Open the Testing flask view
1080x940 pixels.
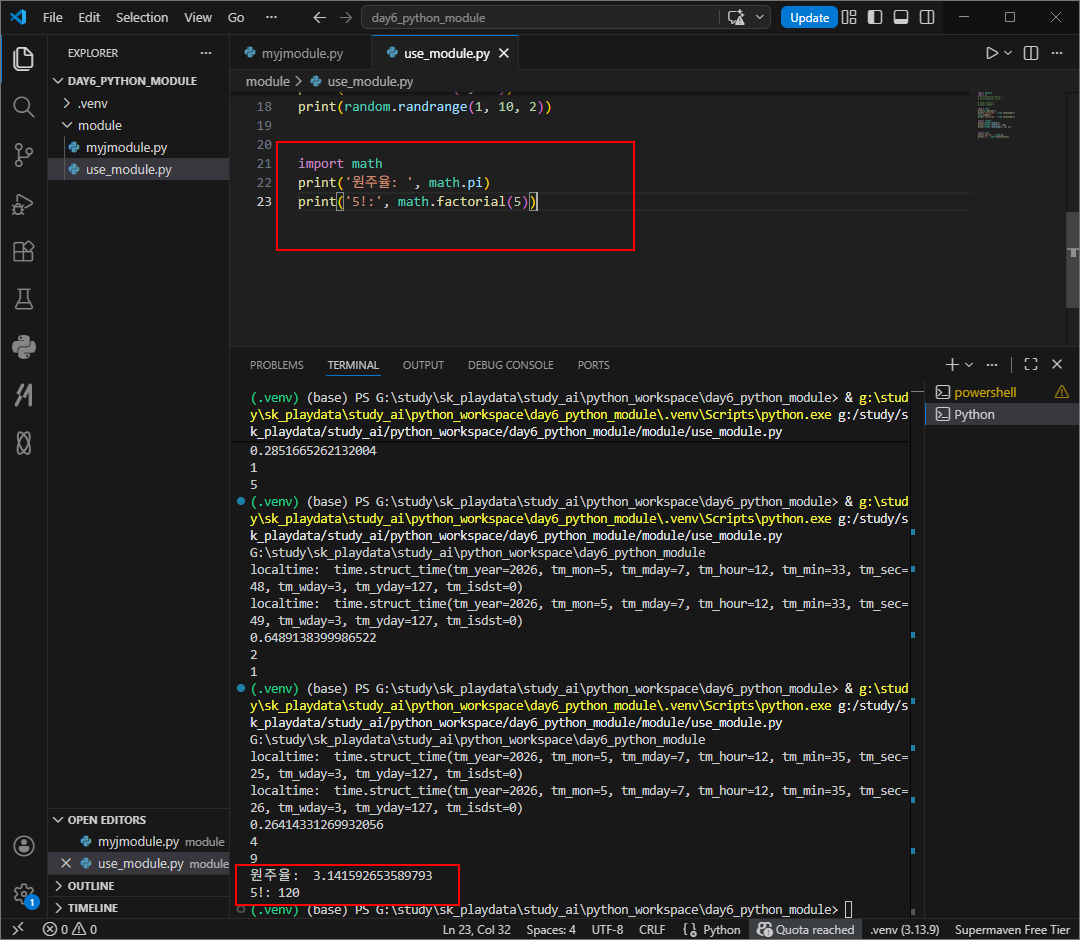click(23, 300)
